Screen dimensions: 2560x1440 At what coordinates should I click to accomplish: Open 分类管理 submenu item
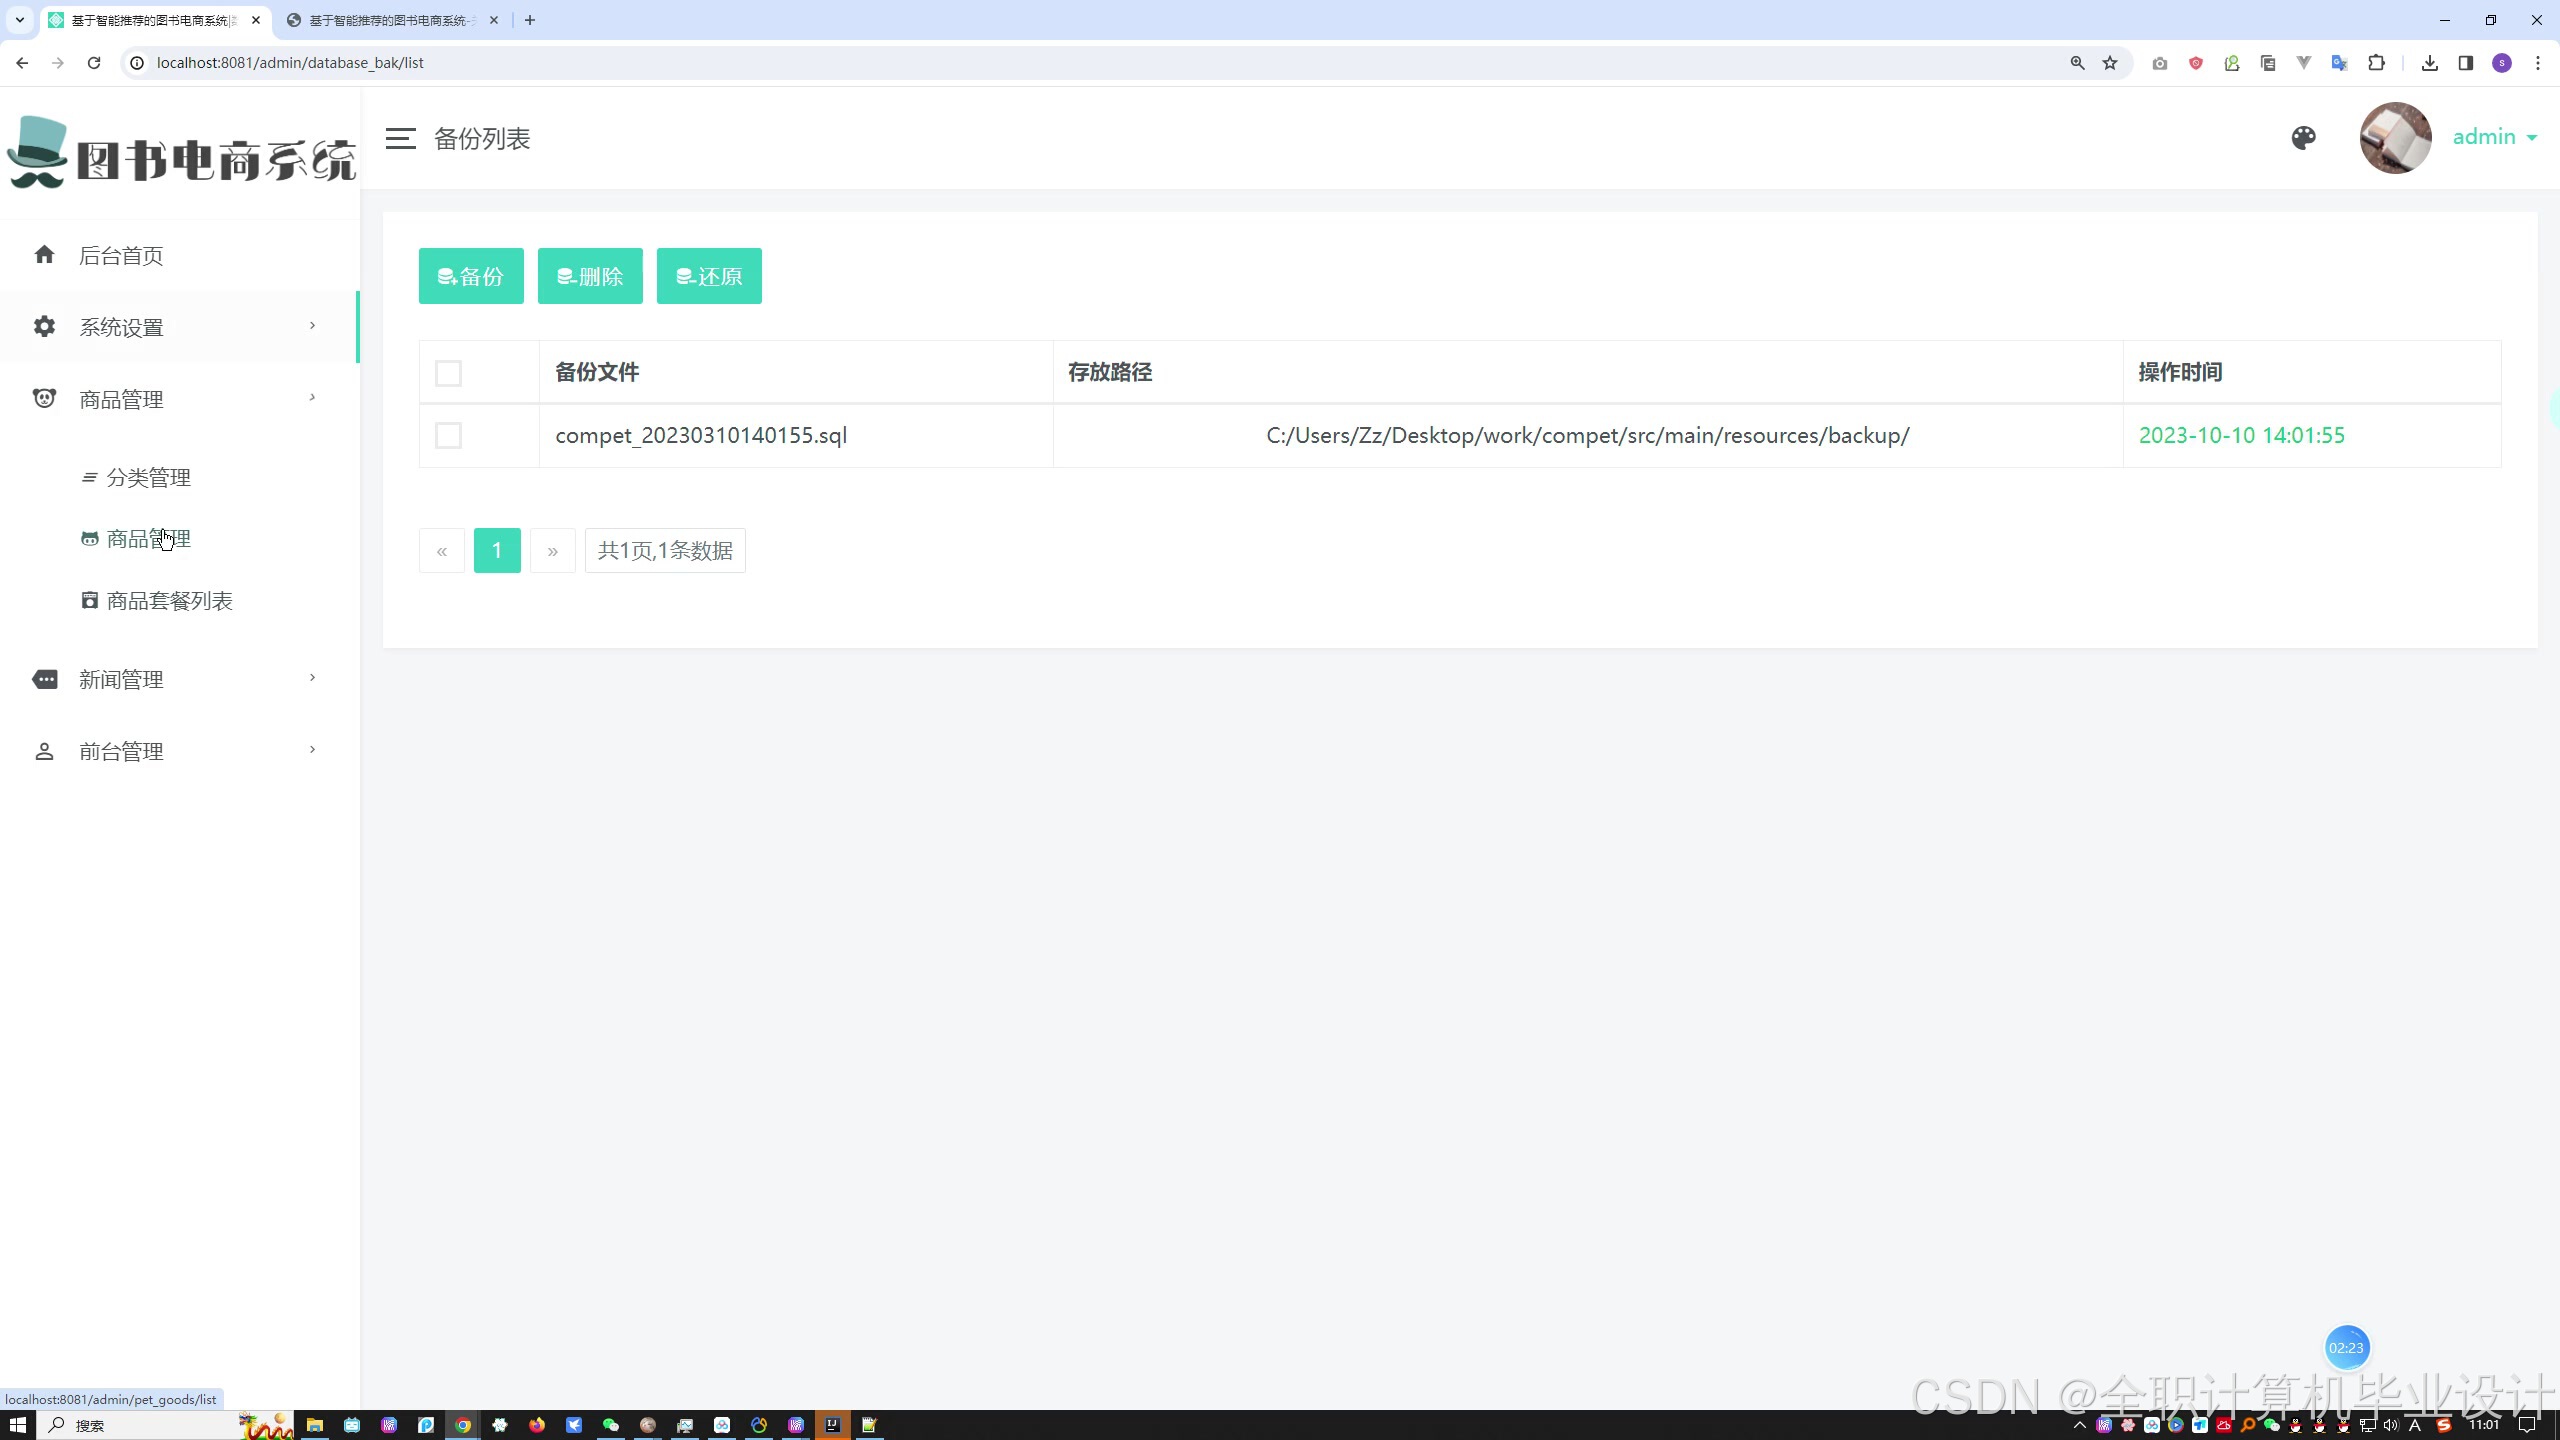point(148,478)
